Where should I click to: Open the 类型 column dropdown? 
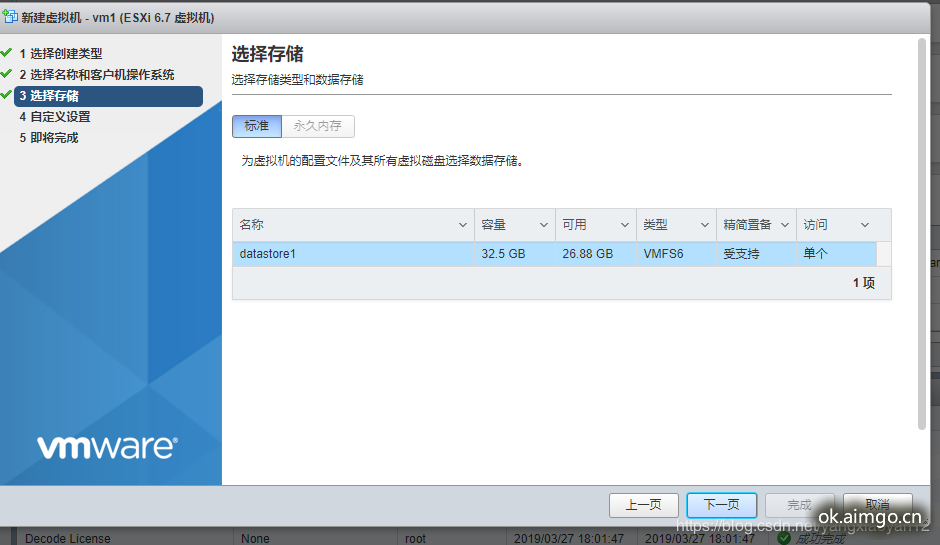(705, 225)
